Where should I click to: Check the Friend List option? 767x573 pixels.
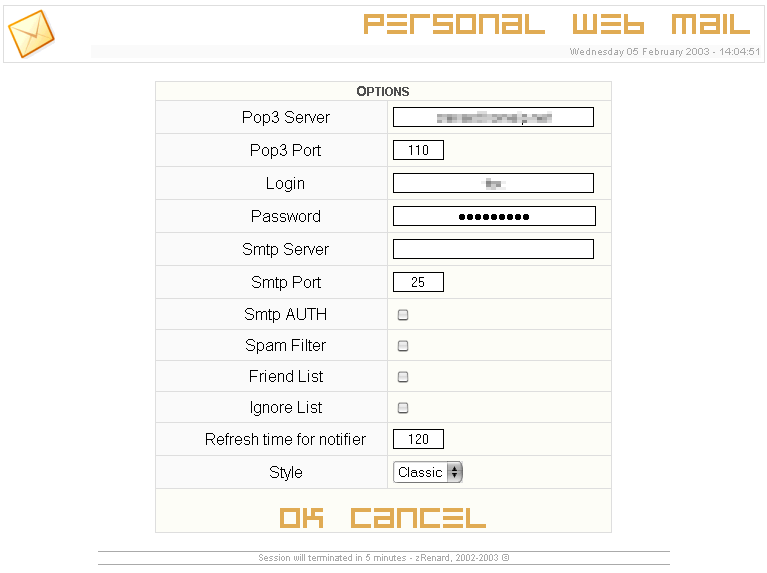click(x=403, y=377)
